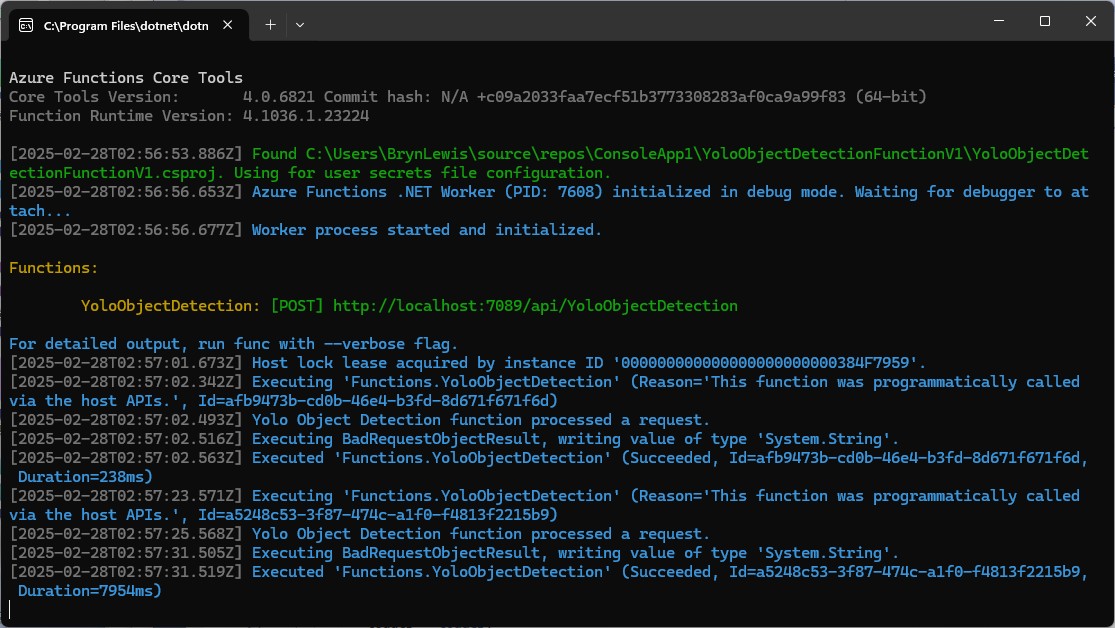Click the blinking cursor at the bottom
1115x628 pixels.
pos(11,609)
